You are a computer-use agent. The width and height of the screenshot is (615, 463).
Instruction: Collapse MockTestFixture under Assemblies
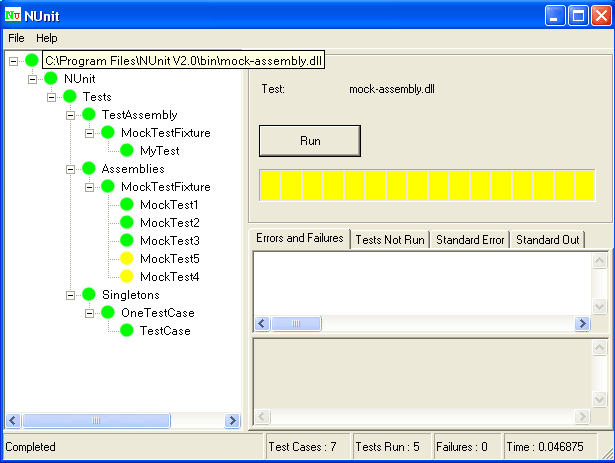[x=89, y=188]
